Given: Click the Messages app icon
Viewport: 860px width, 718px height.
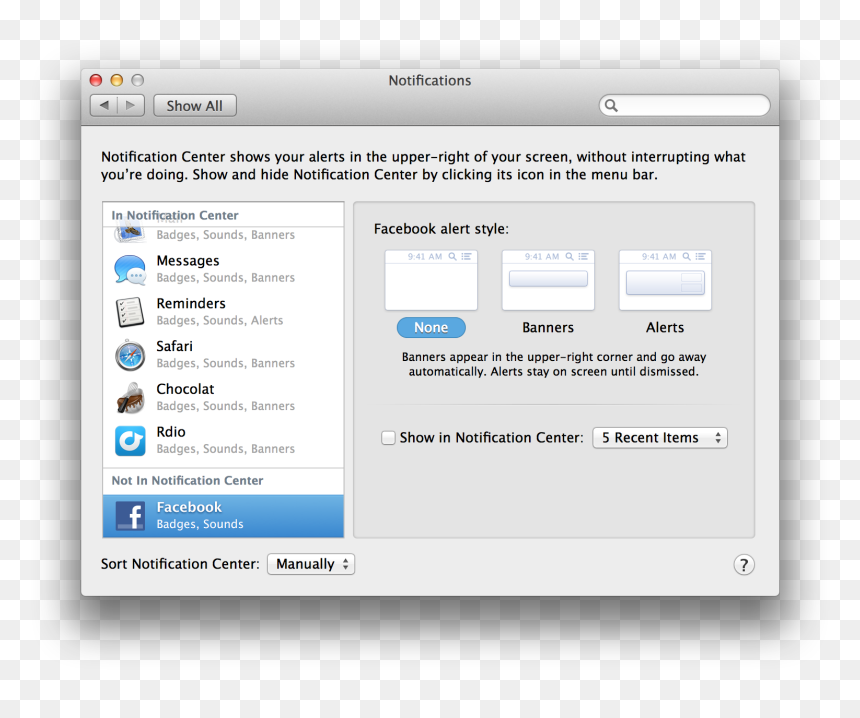Looking at the screenshot, I should pos(130,269).
